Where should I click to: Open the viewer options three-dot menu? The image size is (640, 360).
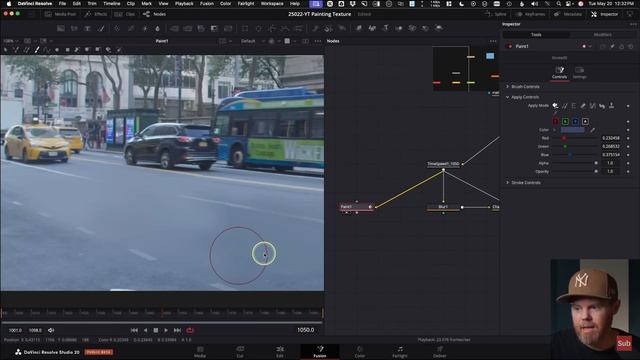tap(318, 41)
